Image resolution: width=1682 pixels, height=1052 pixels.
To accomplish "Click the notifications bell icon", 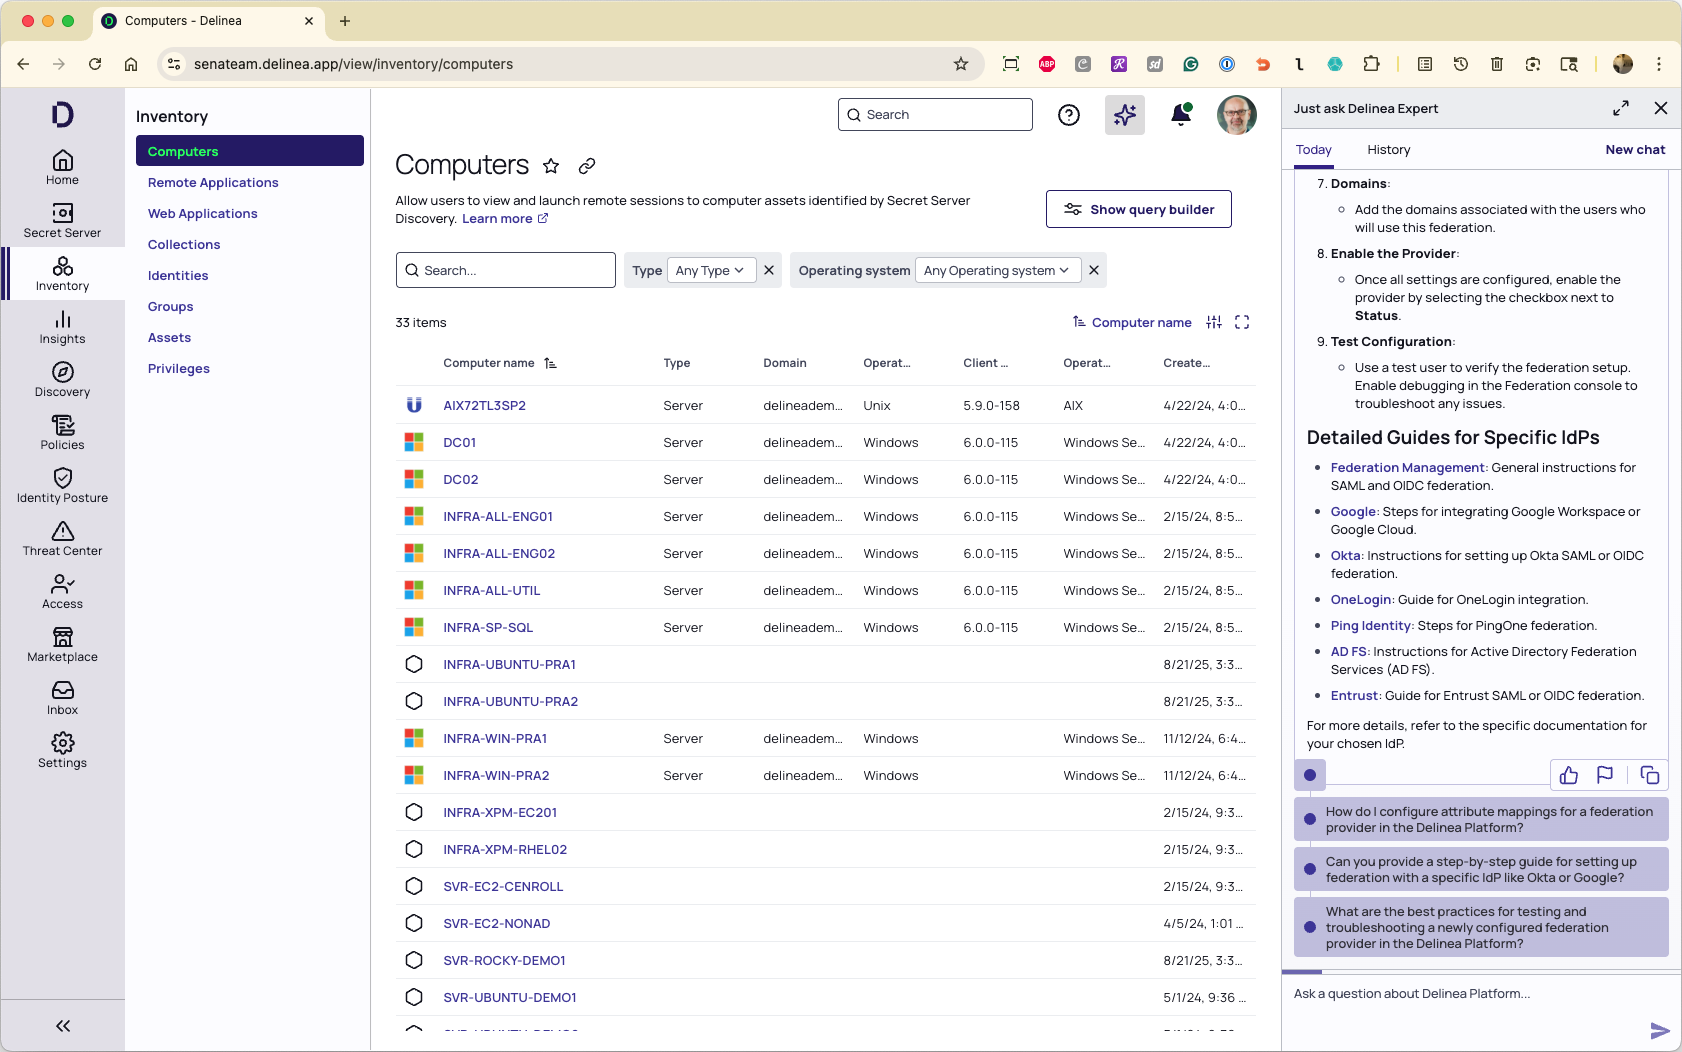I will click(x=1180, y=115).
